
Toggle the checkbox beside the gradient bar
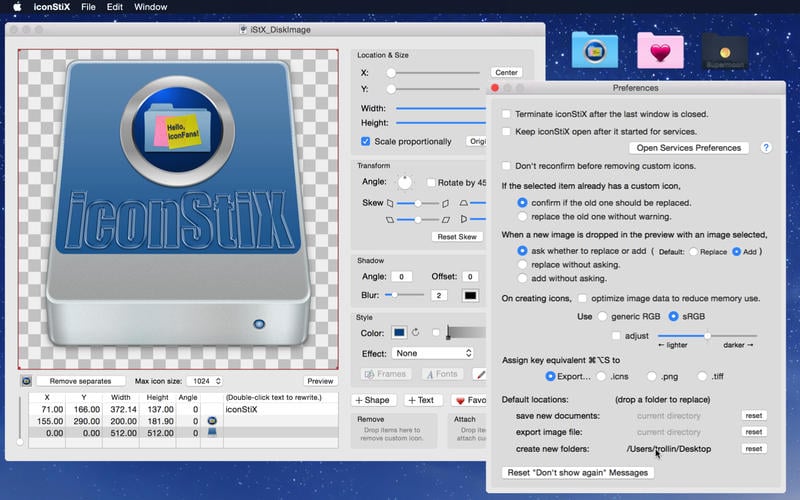[436, 333]
